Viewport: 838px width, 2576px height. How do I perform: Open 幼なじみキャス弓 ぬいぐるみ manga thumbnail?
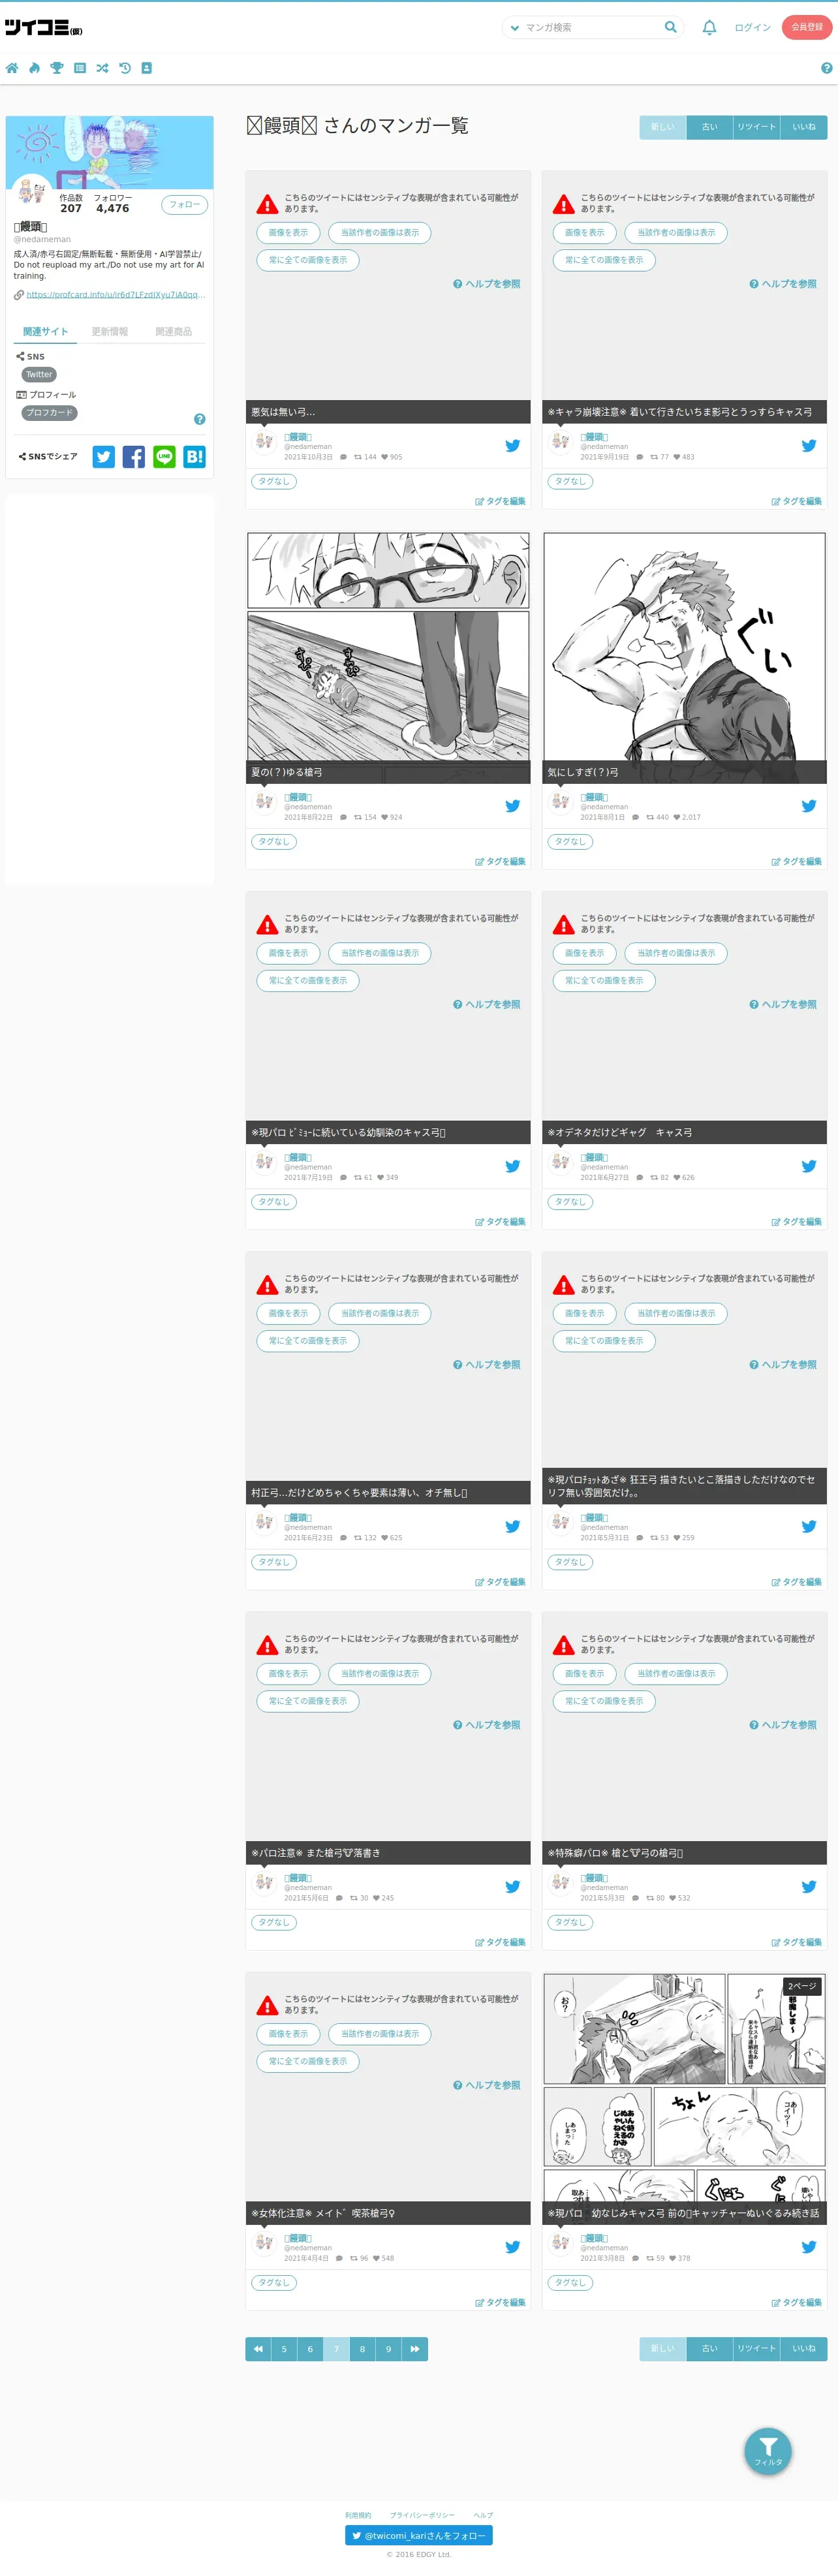[685, 2098]
